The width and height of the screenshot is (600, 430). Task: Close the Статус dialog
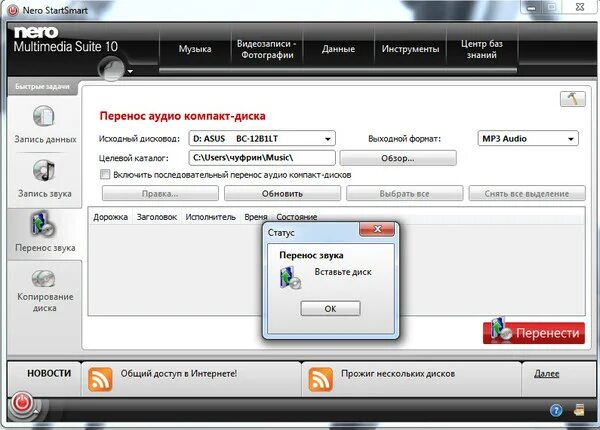pyautogui.click(x=377, y=229)
